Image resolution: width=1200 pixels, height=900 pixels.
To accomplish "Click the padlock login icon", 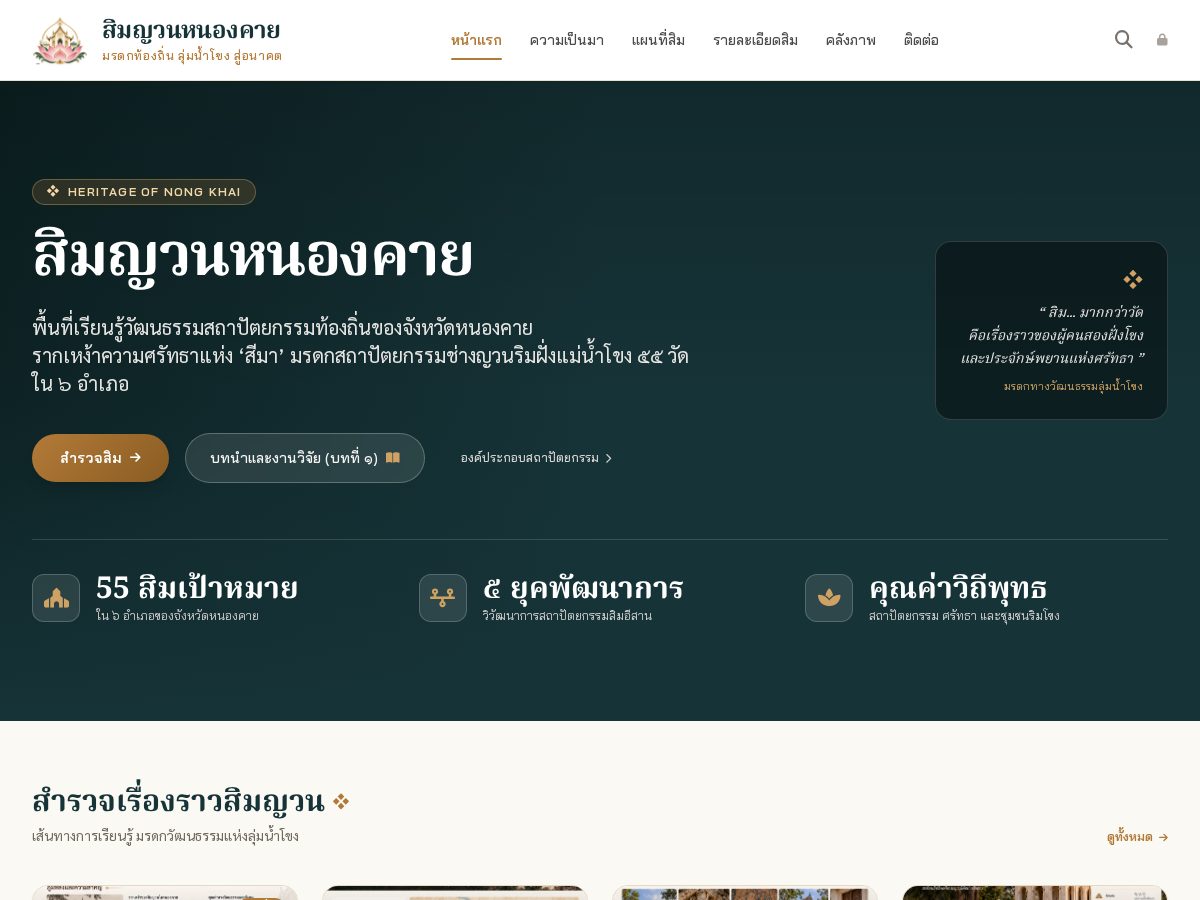I will [1162, 40].
